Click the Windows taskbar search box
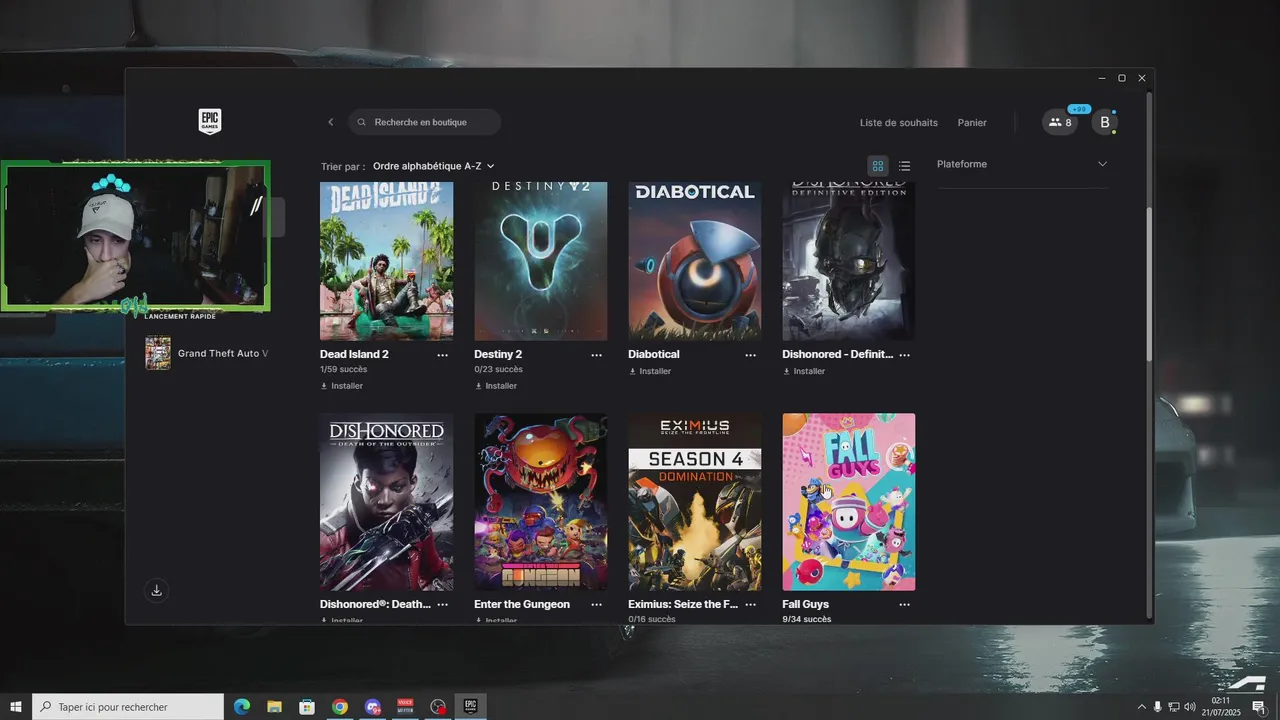This screenshot has height=720, width=1280. point(128,707)
